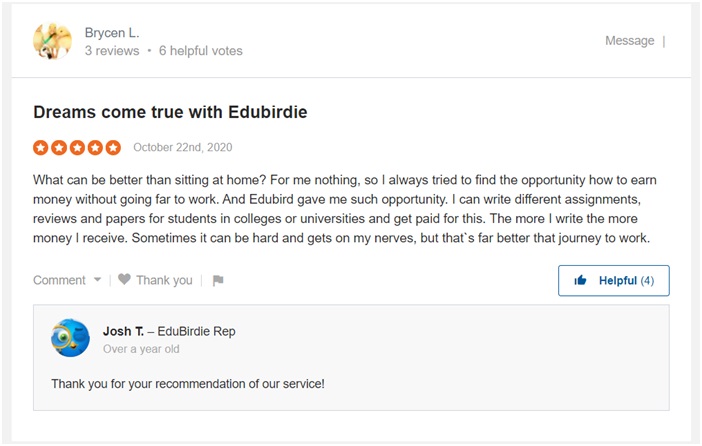Click the Over a year old timestamp
This screenshot has height=446, width=702.
pos(141,349)
